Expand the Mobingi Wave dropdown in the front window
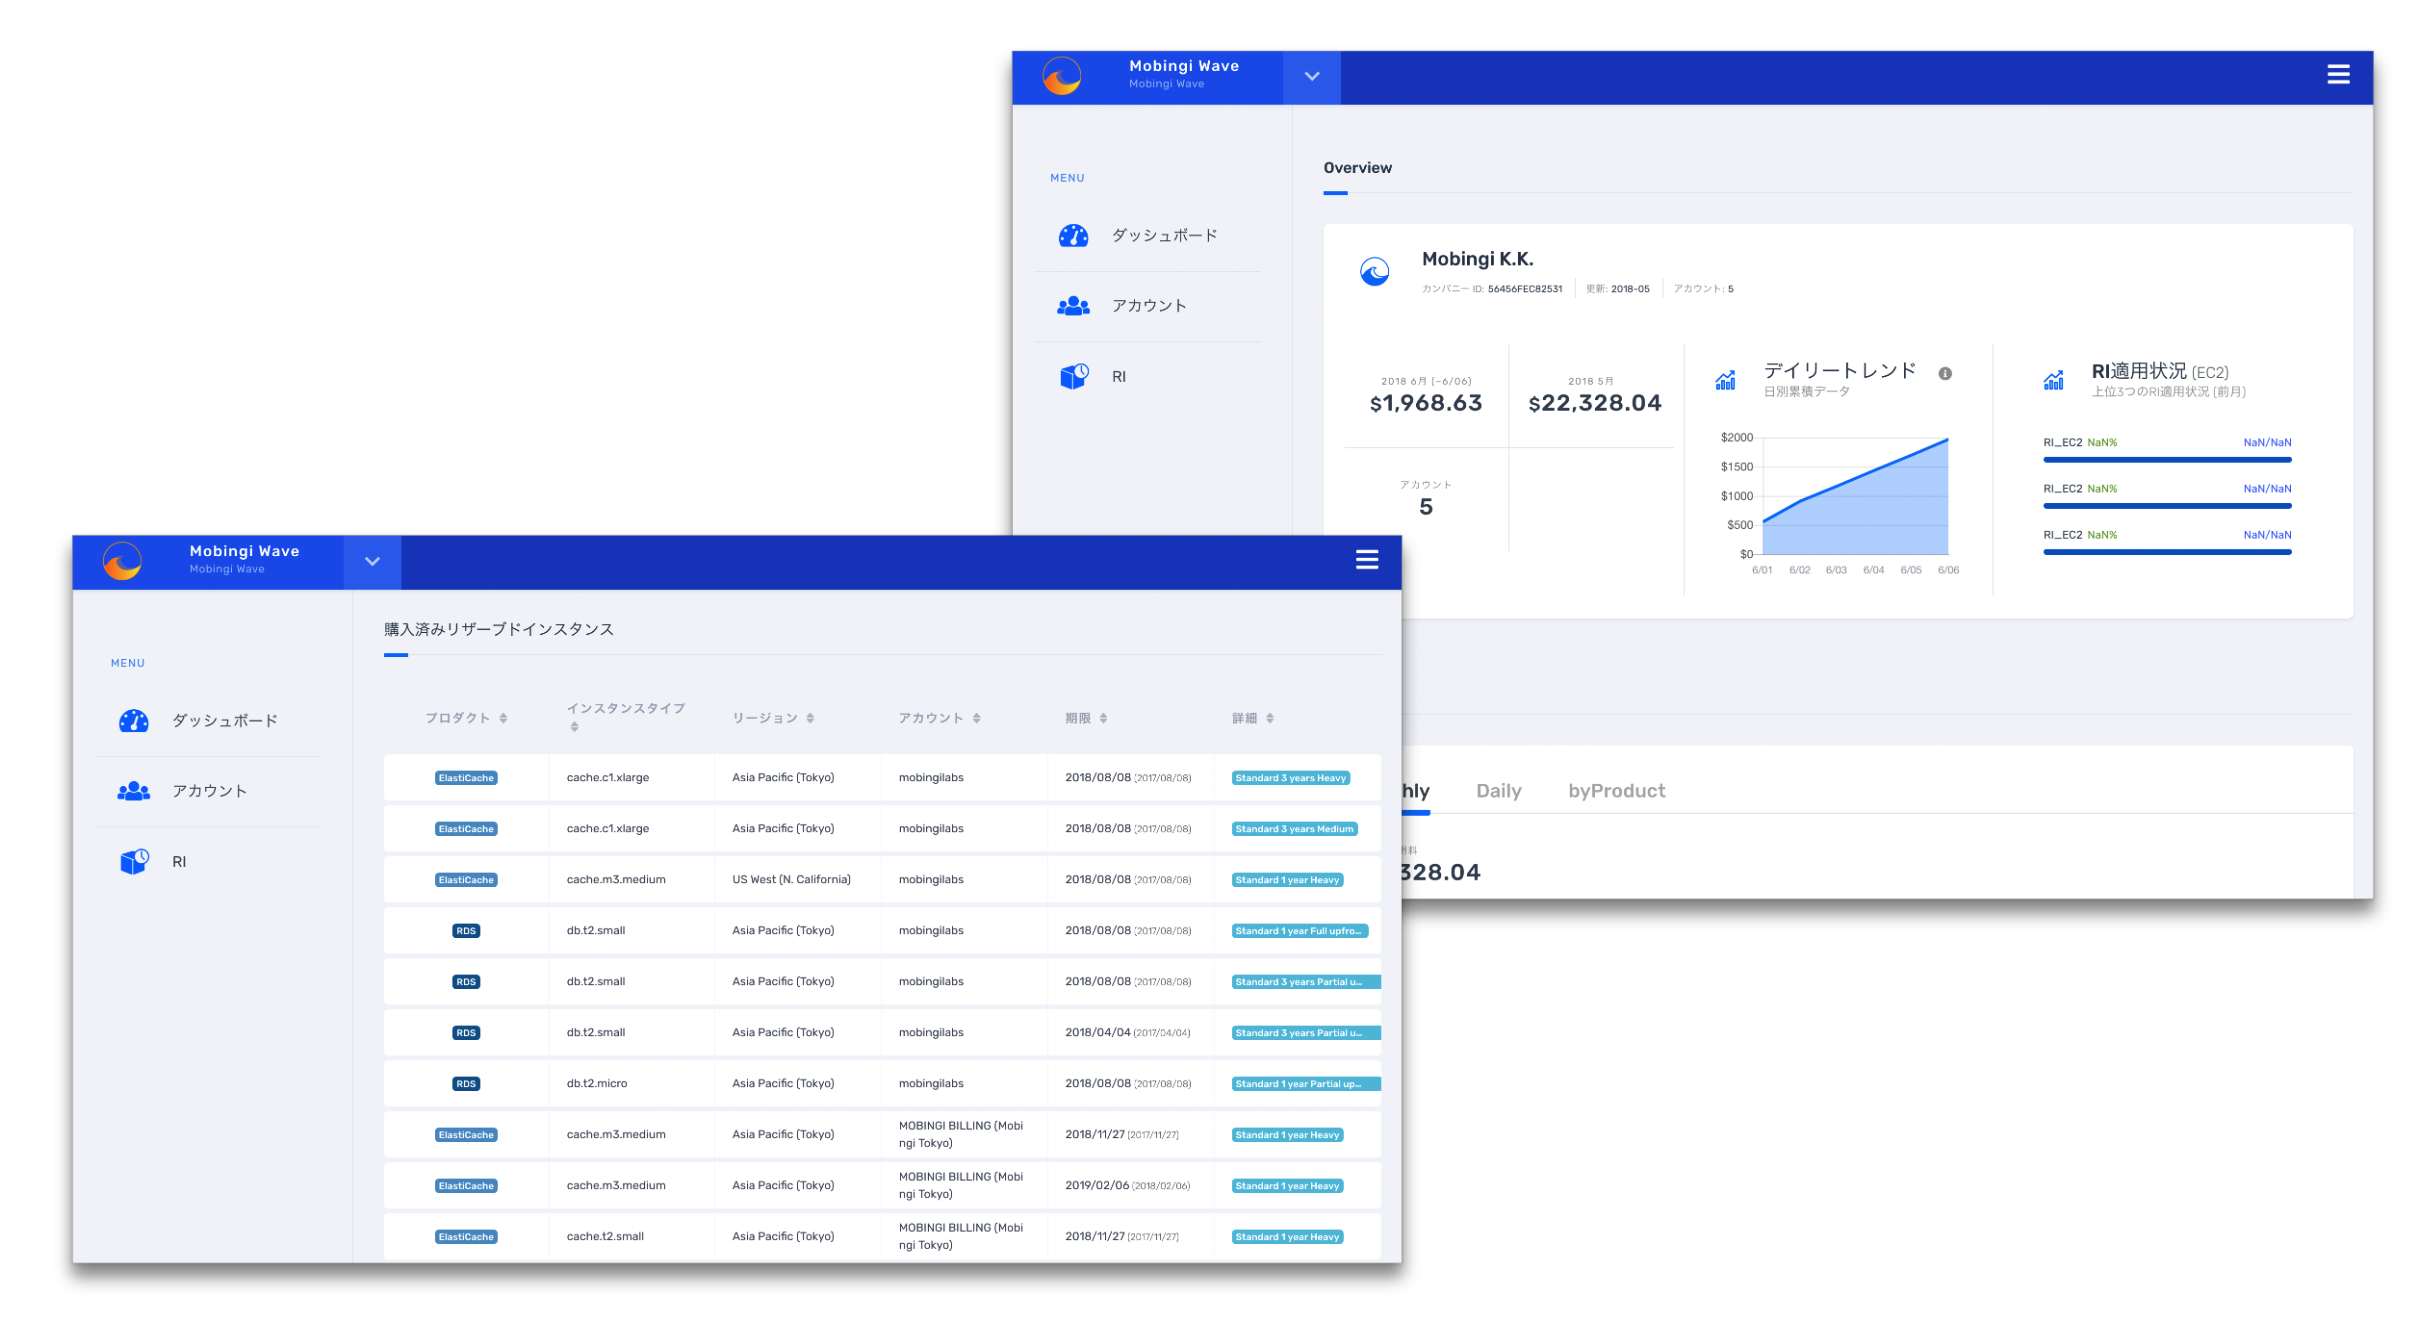The height and width of the screenshot is (1340, 2432). coord(372,562)
